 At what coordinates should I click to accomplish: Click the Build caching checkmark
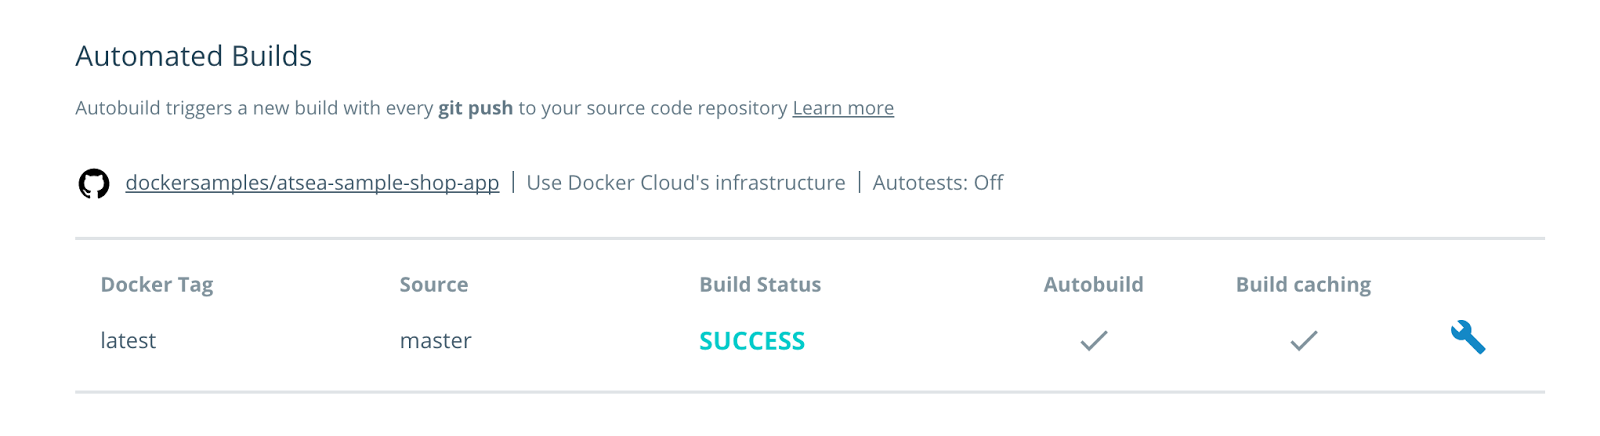pyautogui.click(x=1303, y=341)
